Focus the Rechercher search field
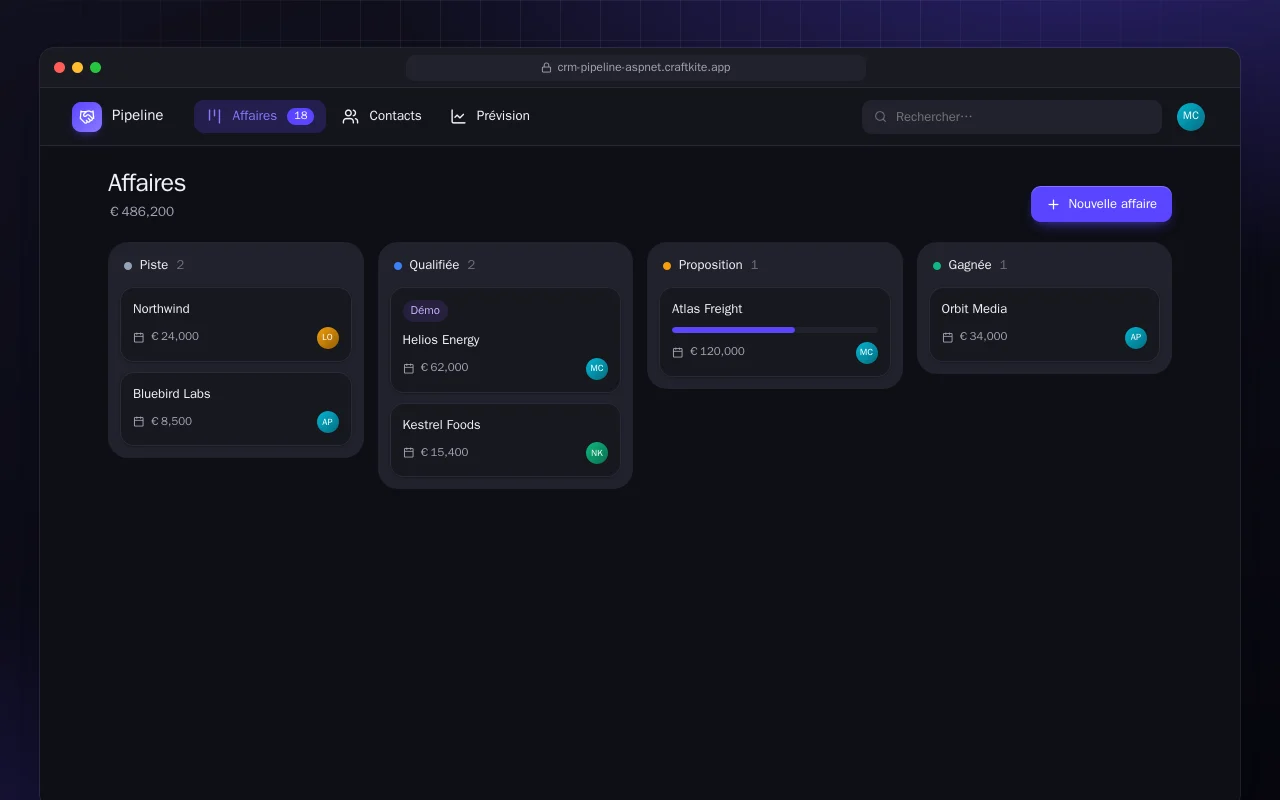The width and height of the screenshot is (1280, 800). 1012,117
